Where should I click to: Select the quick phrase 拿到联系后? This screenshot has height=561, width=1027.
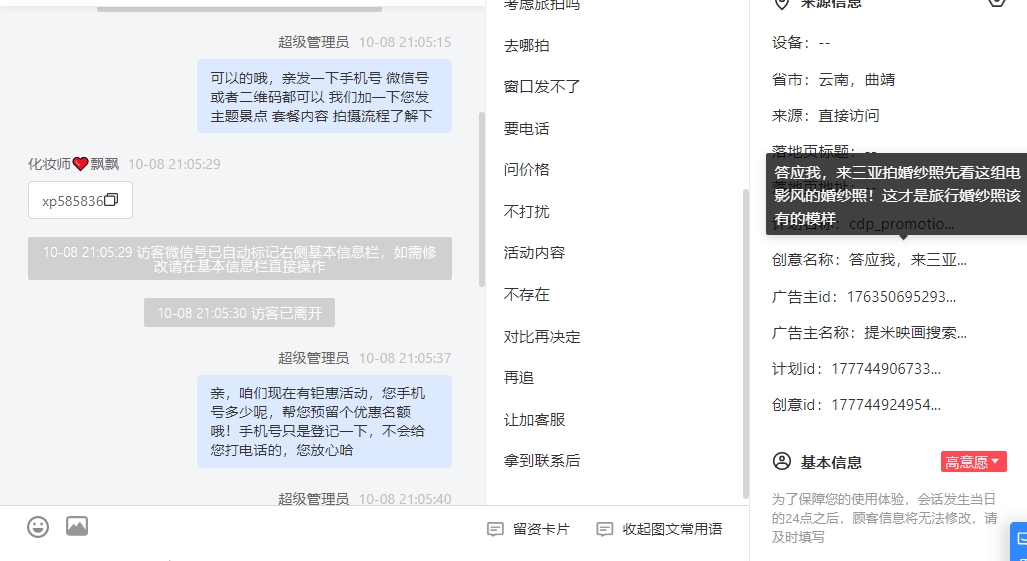click(x=542, y=461)
